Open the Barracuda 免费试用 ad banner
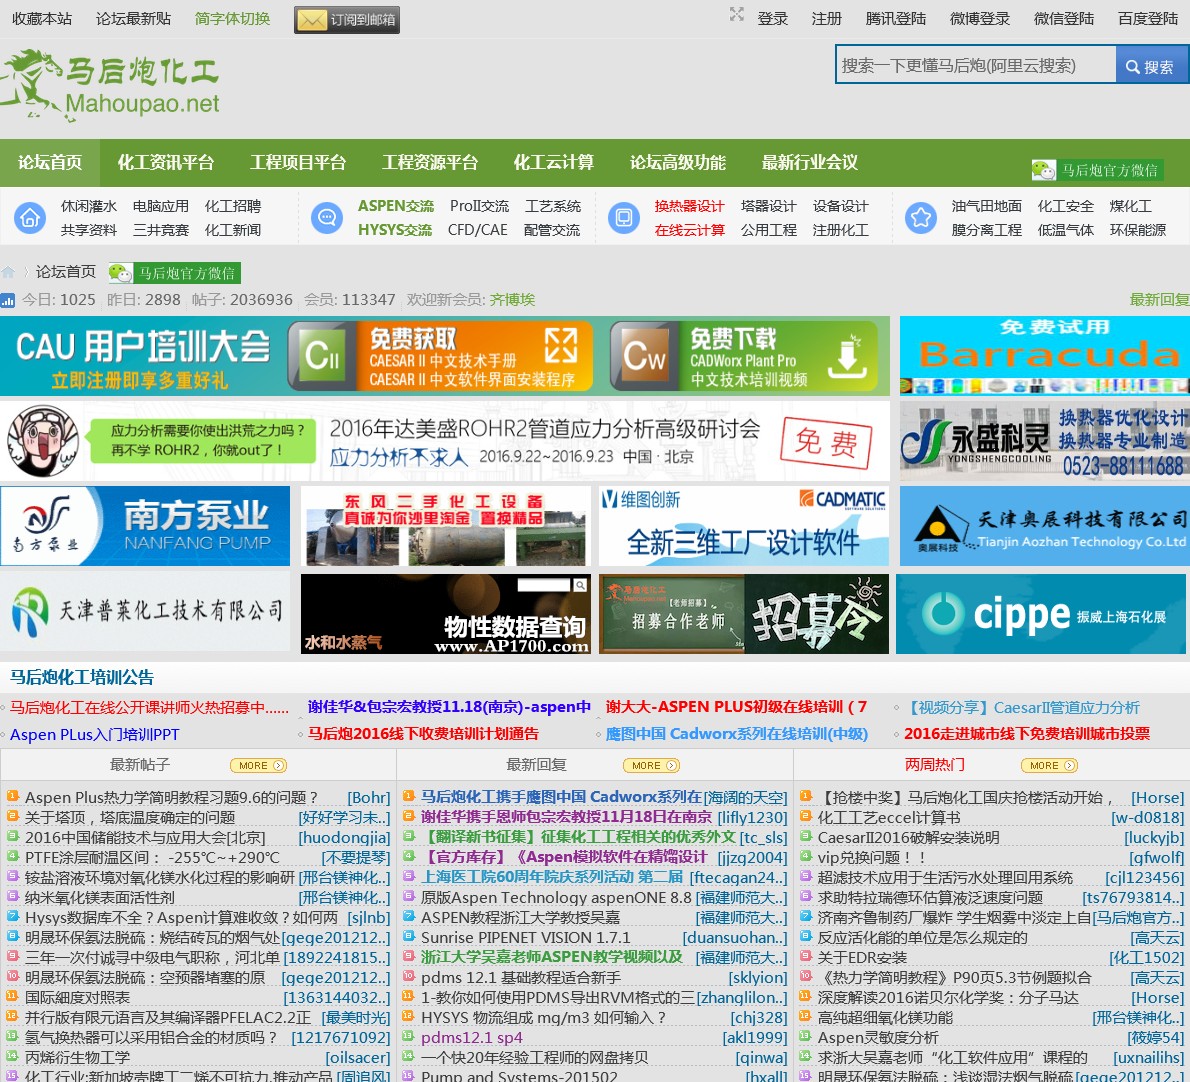The width and height of the screenshot is (1190, 1082). (1045, 356)
